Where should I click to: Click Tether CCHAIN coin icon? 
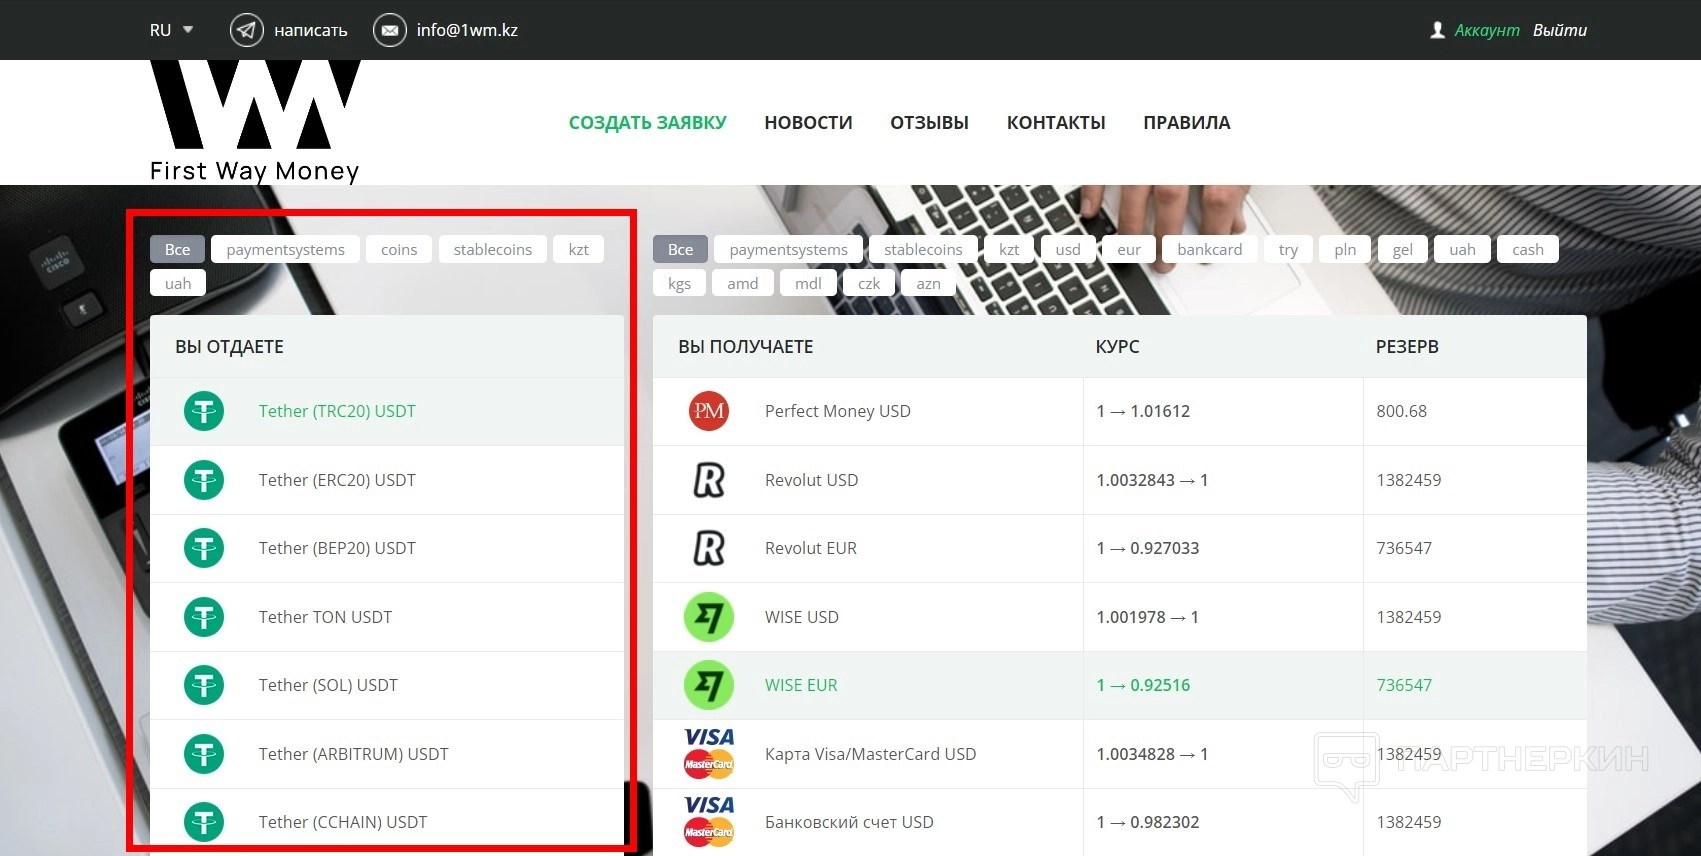(204, 822)
